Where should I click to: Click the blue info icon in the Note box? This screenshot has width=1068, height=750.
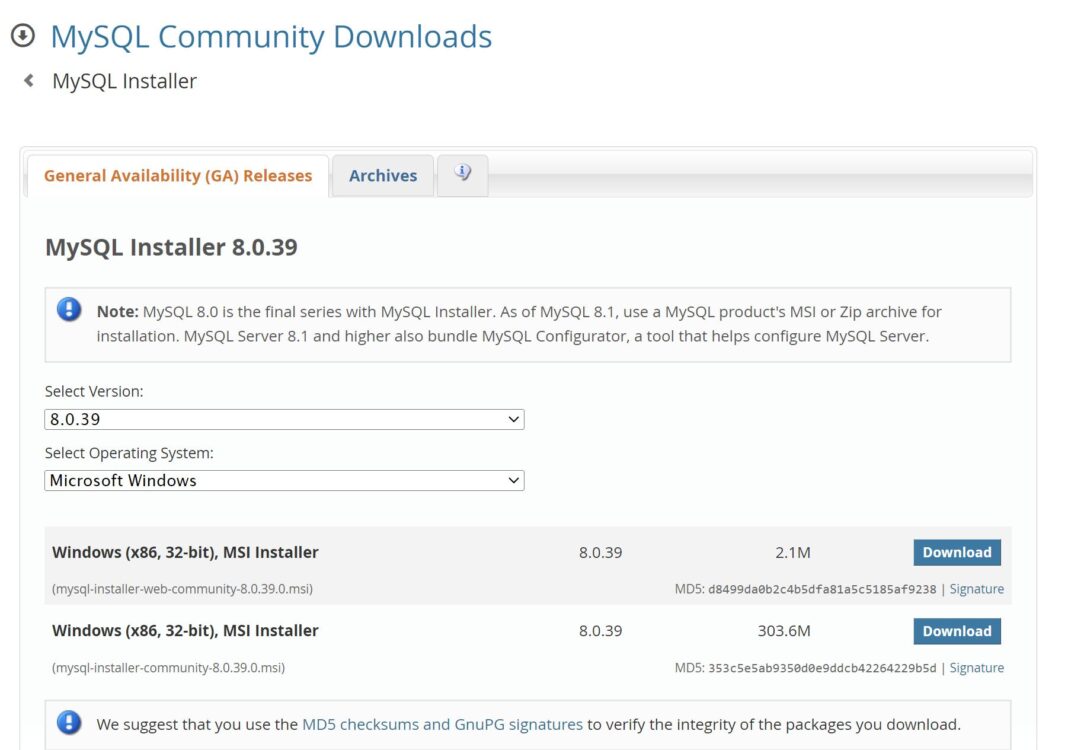(69, 309)
